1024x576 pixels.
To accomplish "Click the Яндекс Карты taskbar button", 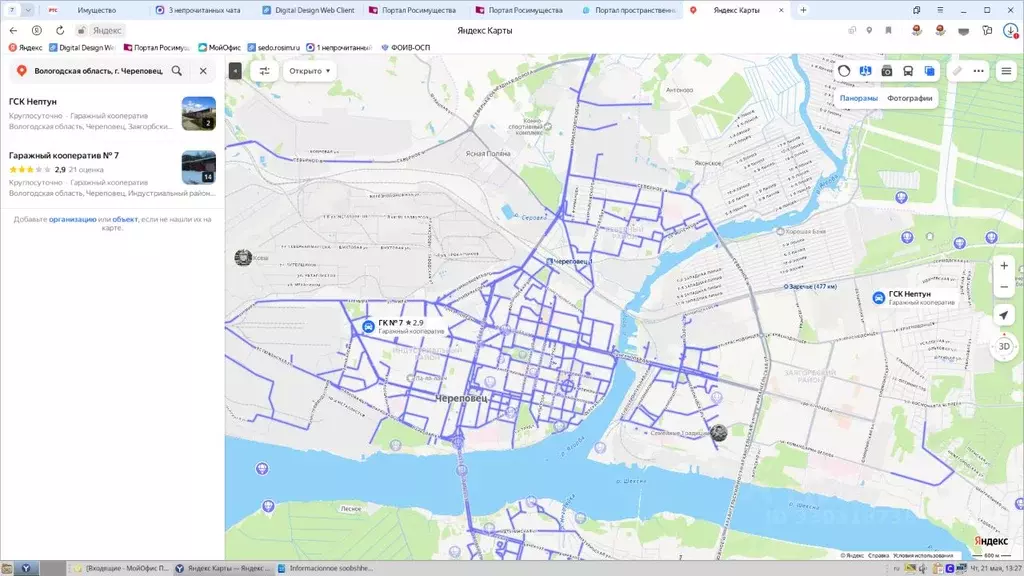I will pos(223,568).
